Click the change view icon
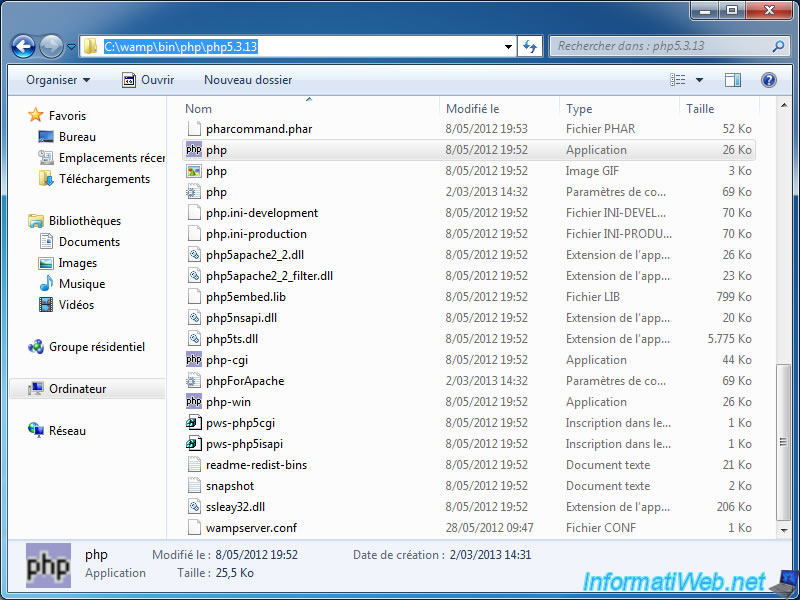Screen dimensions: 800x600 click(x=678, y=80)
